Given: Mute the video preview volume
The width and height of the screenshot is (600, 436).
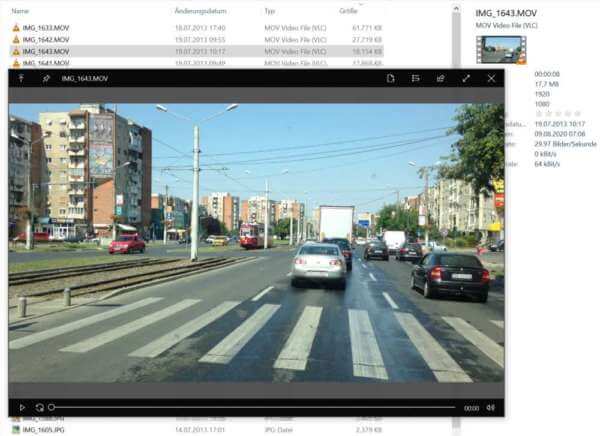Looking at the screenshot, I should coord(490,408).
